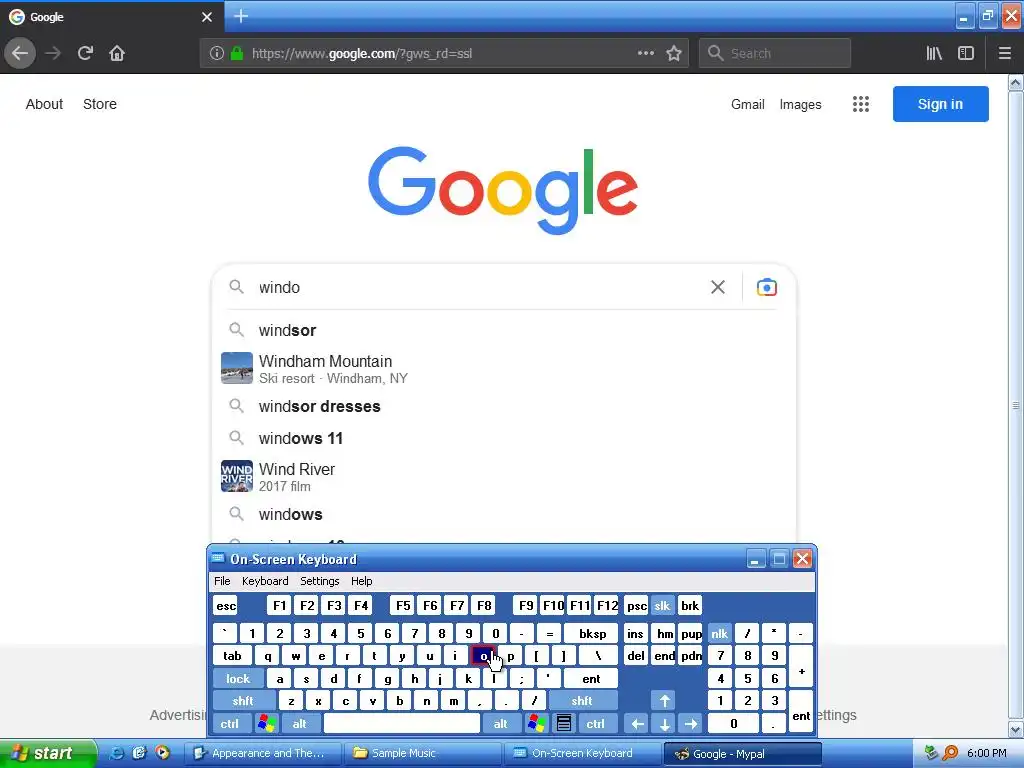This screenshot has width=1024, height=768.
Task: Click the tab key on keyboard
Action: (x=232, y=656)
